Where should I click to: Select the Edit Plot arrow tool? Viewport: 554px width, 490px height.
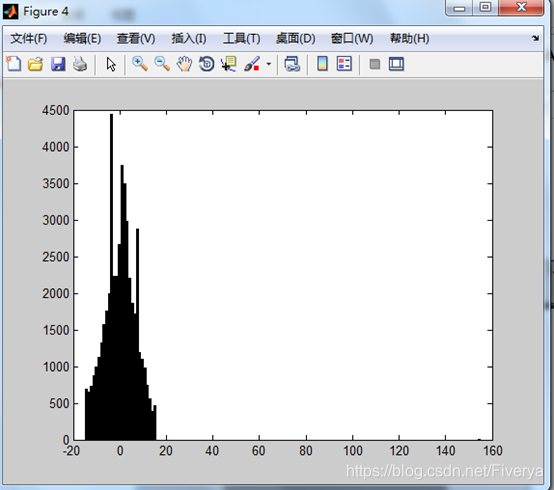(111, 65)
